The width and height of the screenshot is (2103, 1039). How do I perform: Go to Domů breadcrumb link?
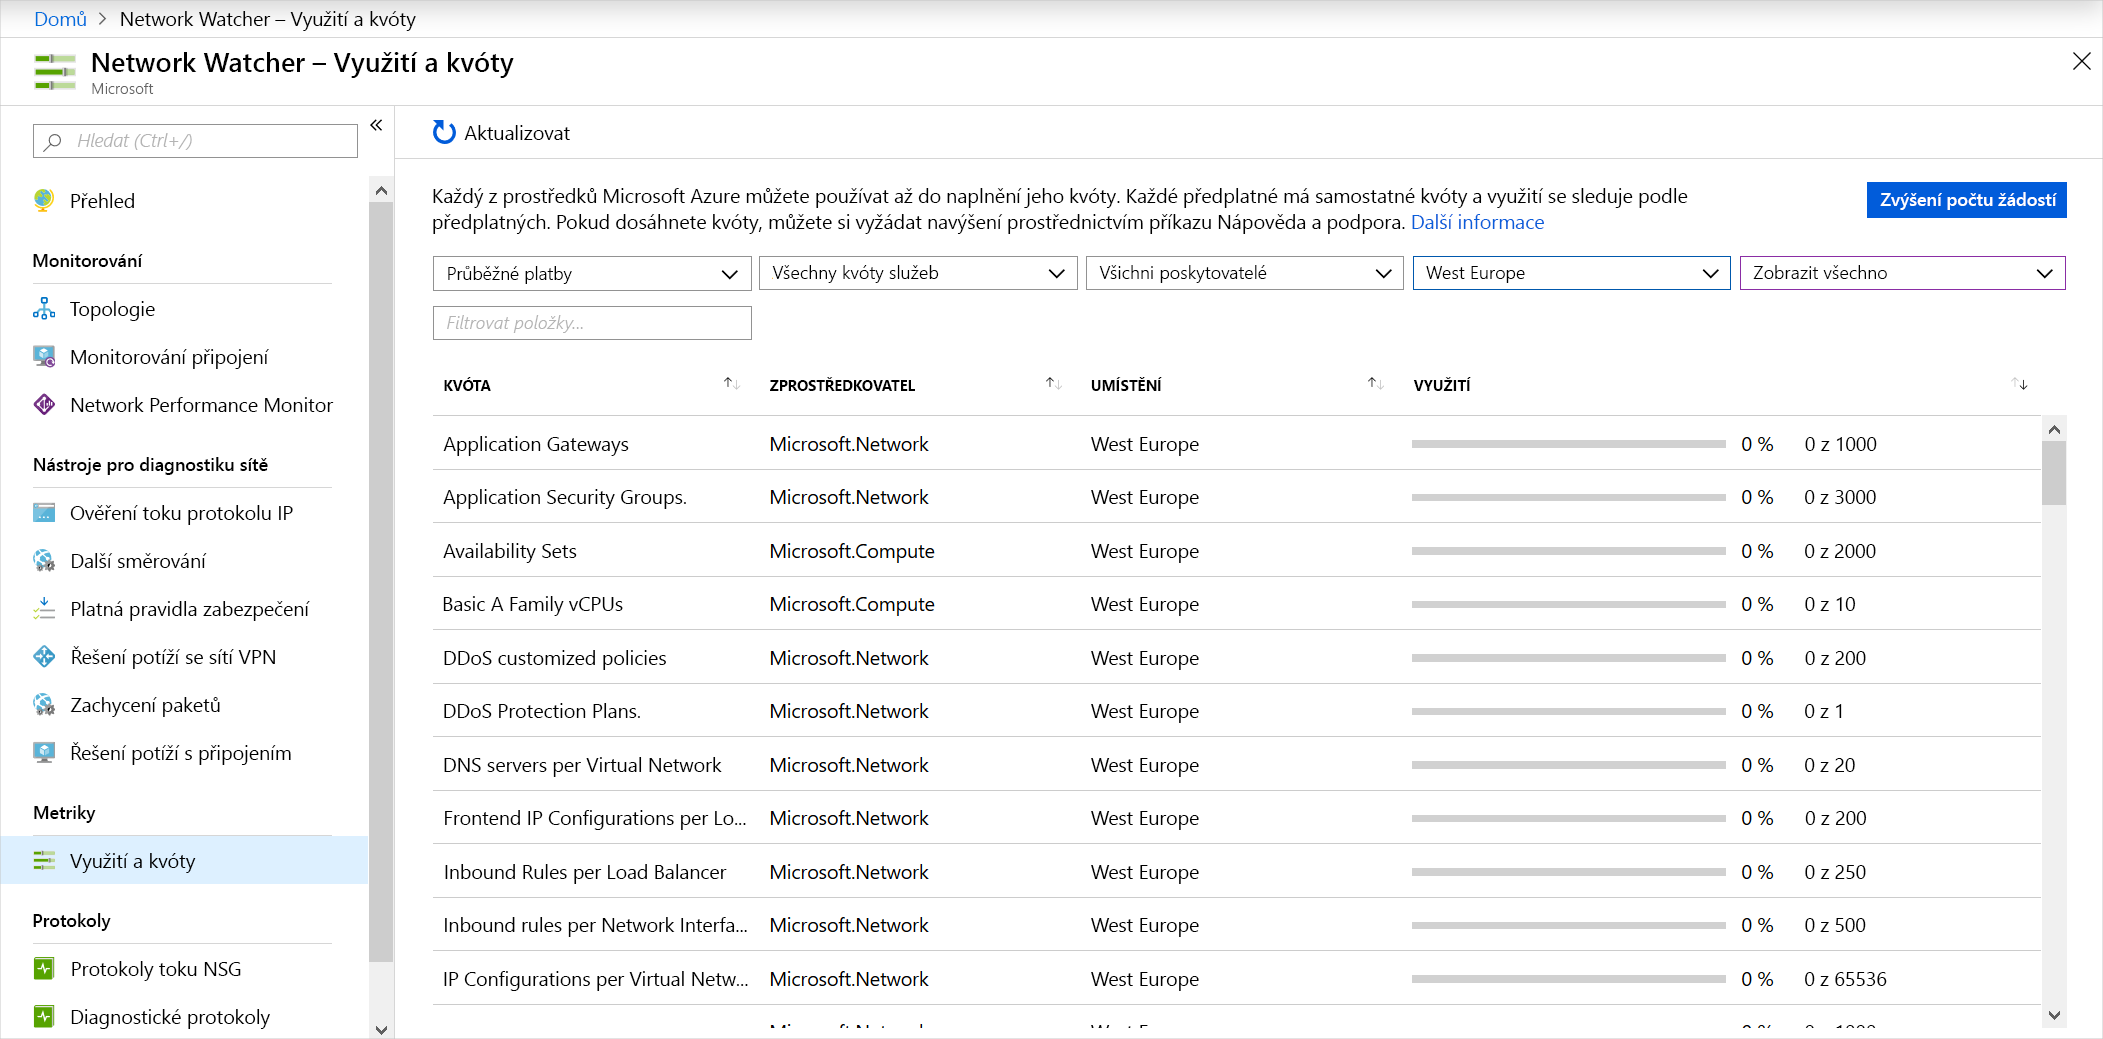tap(60, 19)
